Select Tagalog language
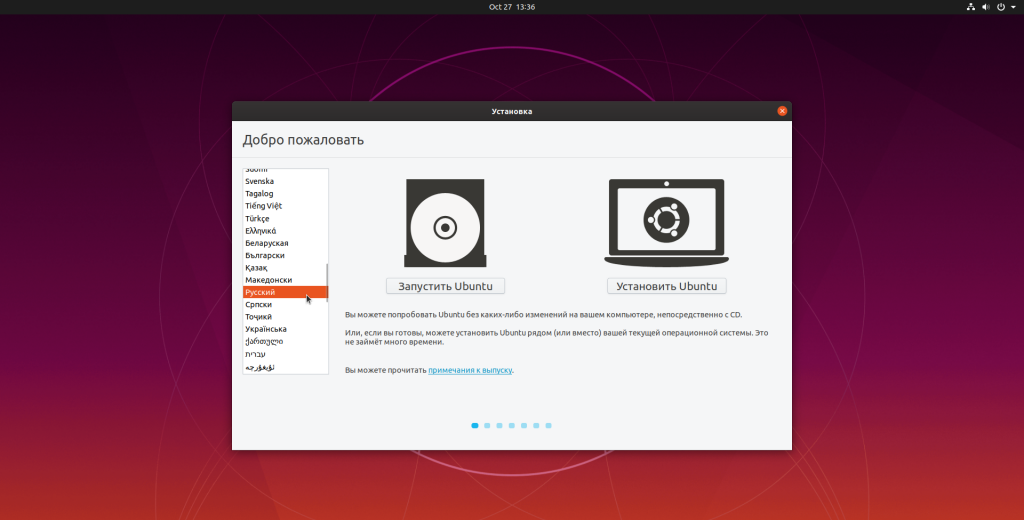Image resolution: width=1024 pixels, height=520 pixels. click(x=285, y=193)
